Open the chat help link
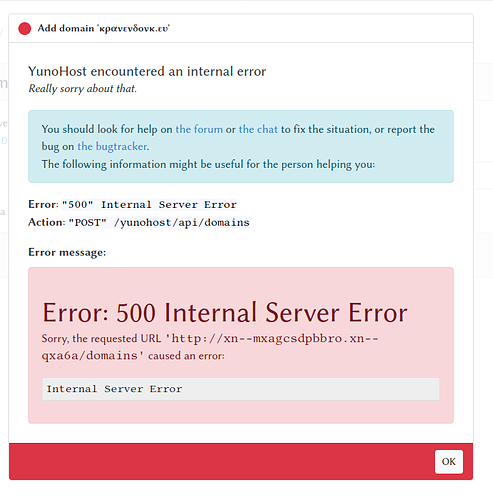Screen dimensions: 493x500 click(258, 129)
